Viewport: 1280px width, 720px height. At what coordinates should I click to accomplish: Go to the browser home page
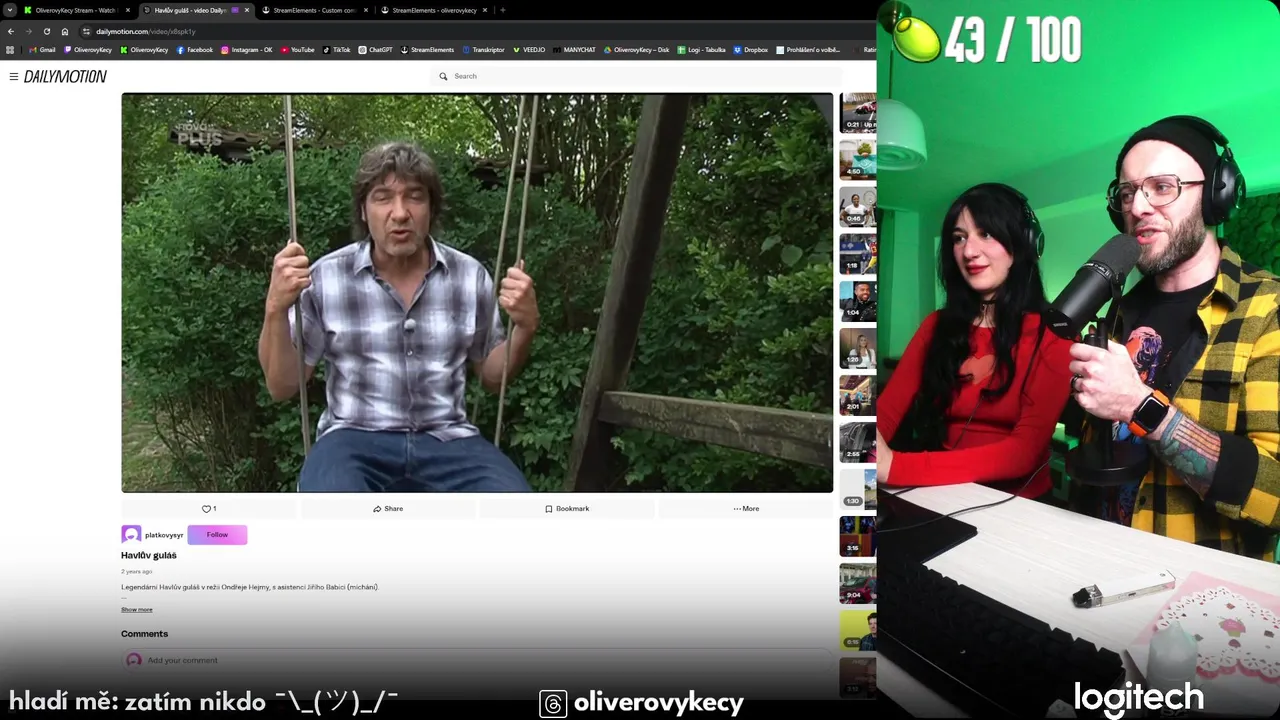65,31
